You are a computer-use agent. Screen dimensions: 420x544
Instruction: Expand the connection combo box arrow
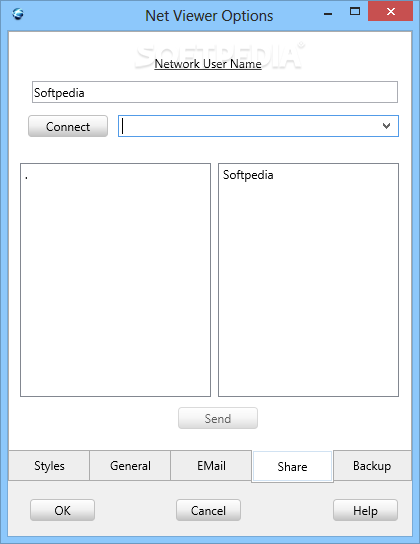point(386,126)
